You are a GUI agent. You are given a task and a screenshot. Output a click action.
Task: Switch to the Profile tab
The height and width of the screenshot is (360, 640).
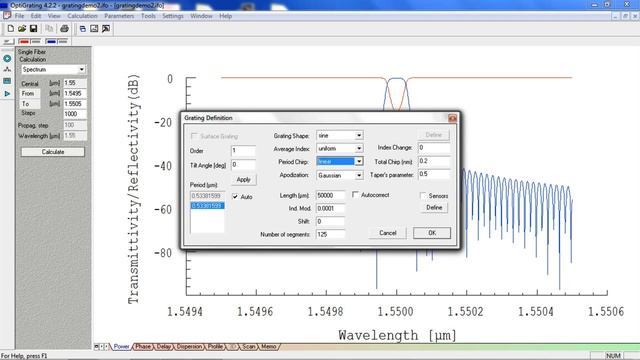[x=215, y=347]
